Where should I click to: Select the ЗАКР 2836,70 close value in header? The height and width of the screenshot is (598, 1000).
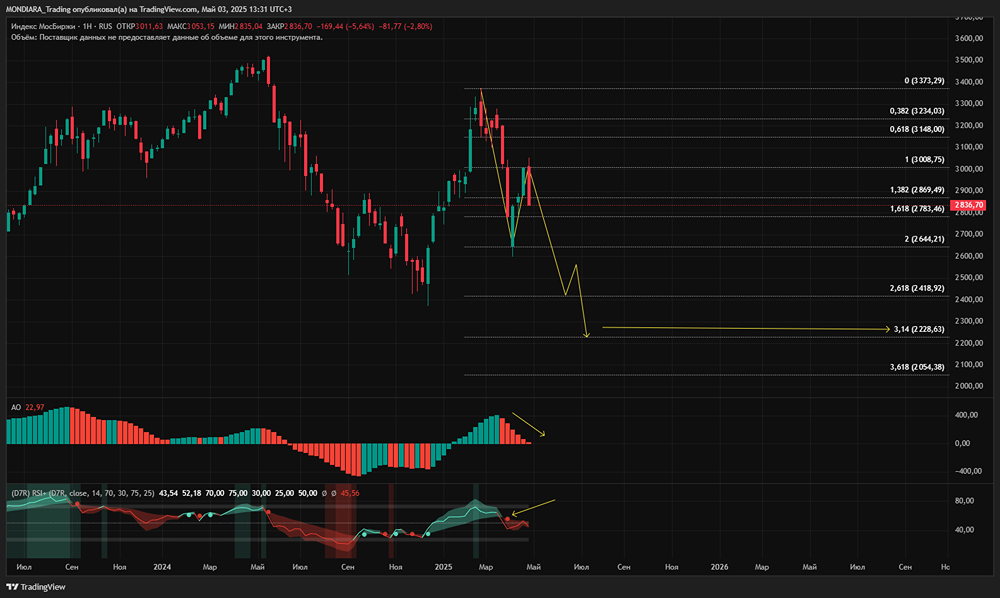coord(290,26)
